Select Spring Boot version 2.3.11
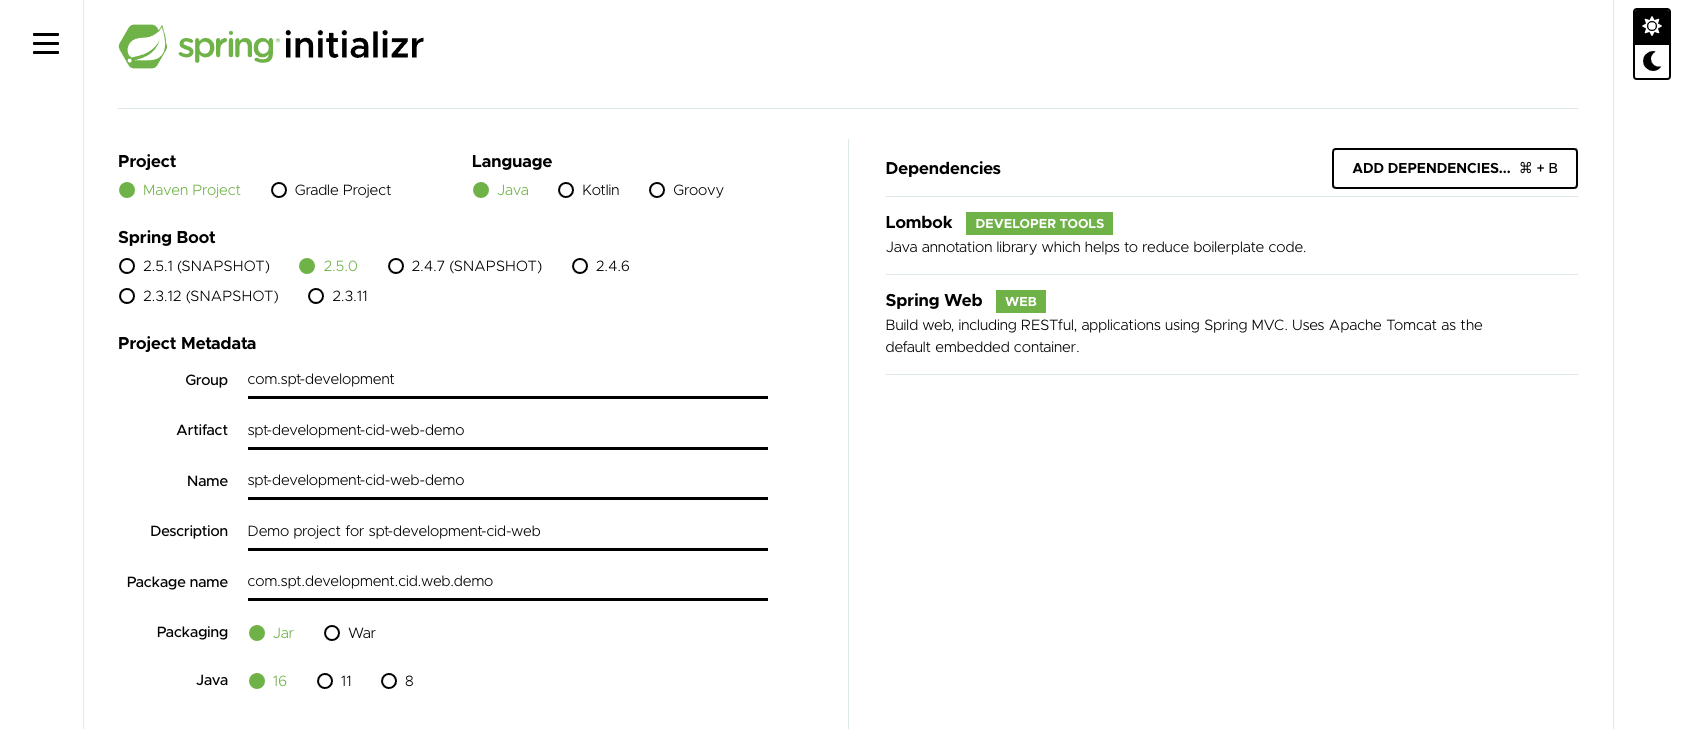The height and width of the screenshot is (729, 1695). (338, 296)
